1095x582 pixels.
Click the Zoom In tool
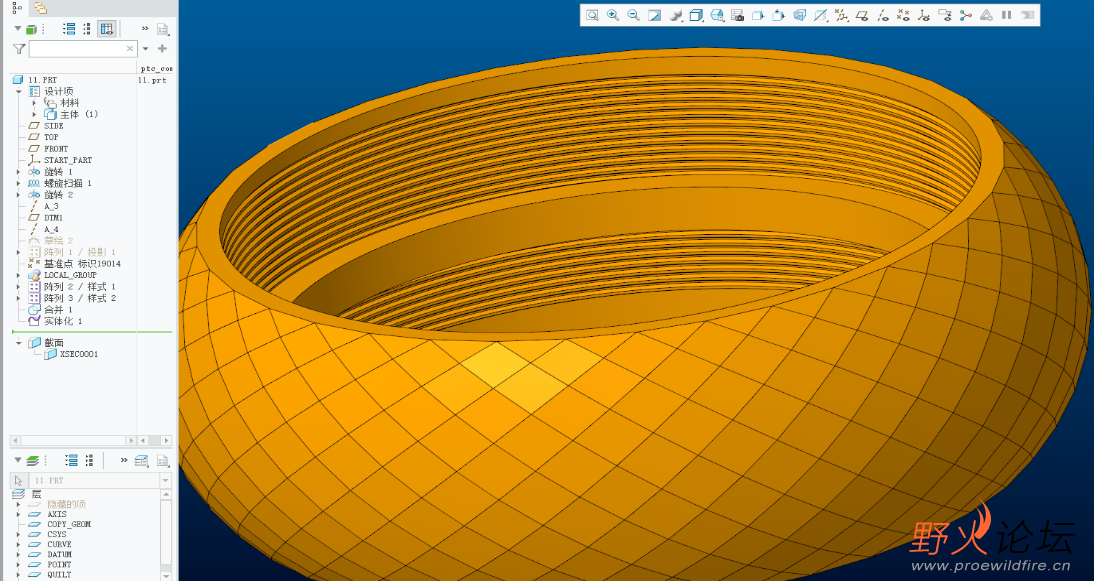click(613, 15)
